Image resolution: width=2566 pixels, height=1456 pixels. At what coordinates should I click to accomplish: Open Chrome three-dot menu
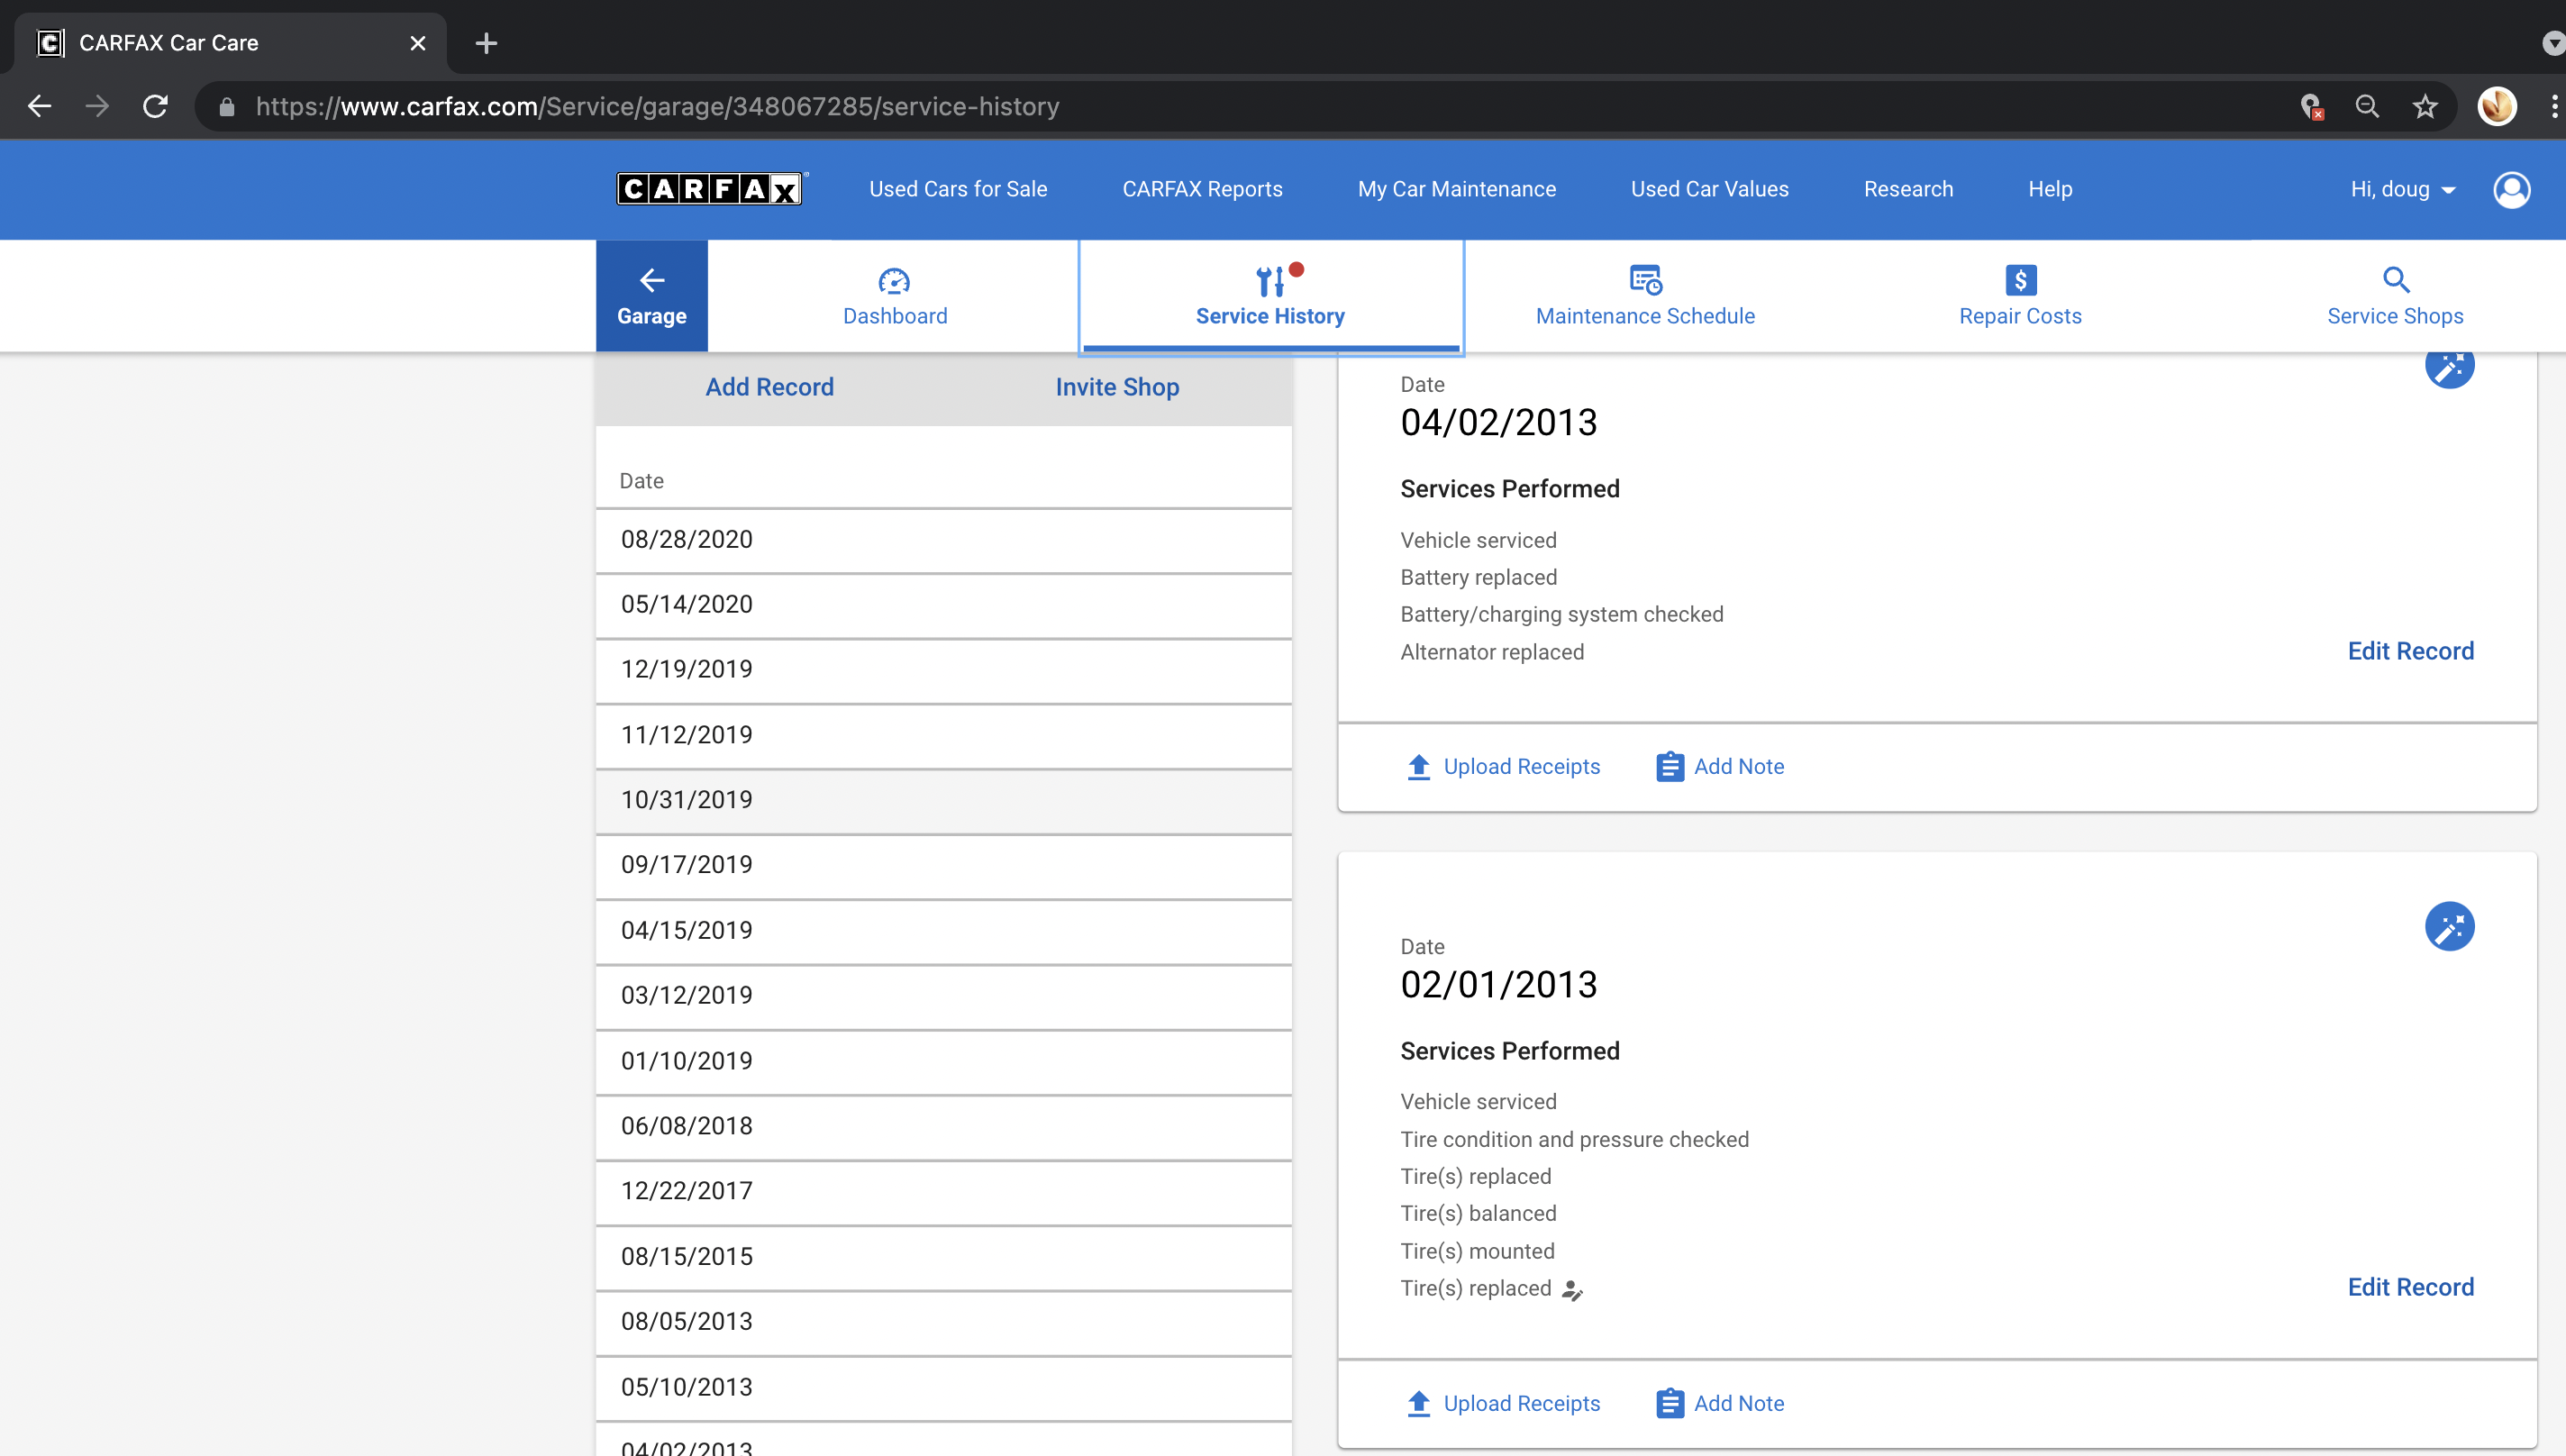[2554, 106]
